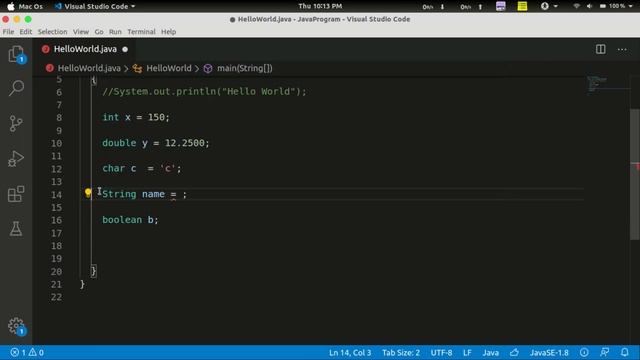Open the Explorer view in activity bar
This screenshot has height=360, width=640.
pos(16,54)
